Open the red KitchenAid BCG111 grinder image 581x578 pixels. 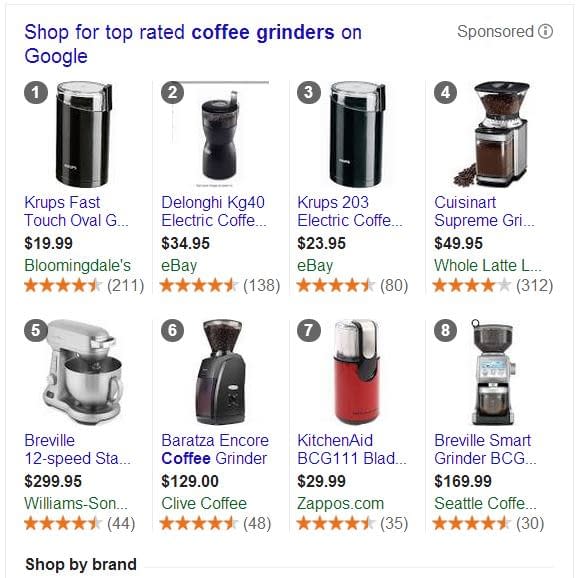click(356, 372)
